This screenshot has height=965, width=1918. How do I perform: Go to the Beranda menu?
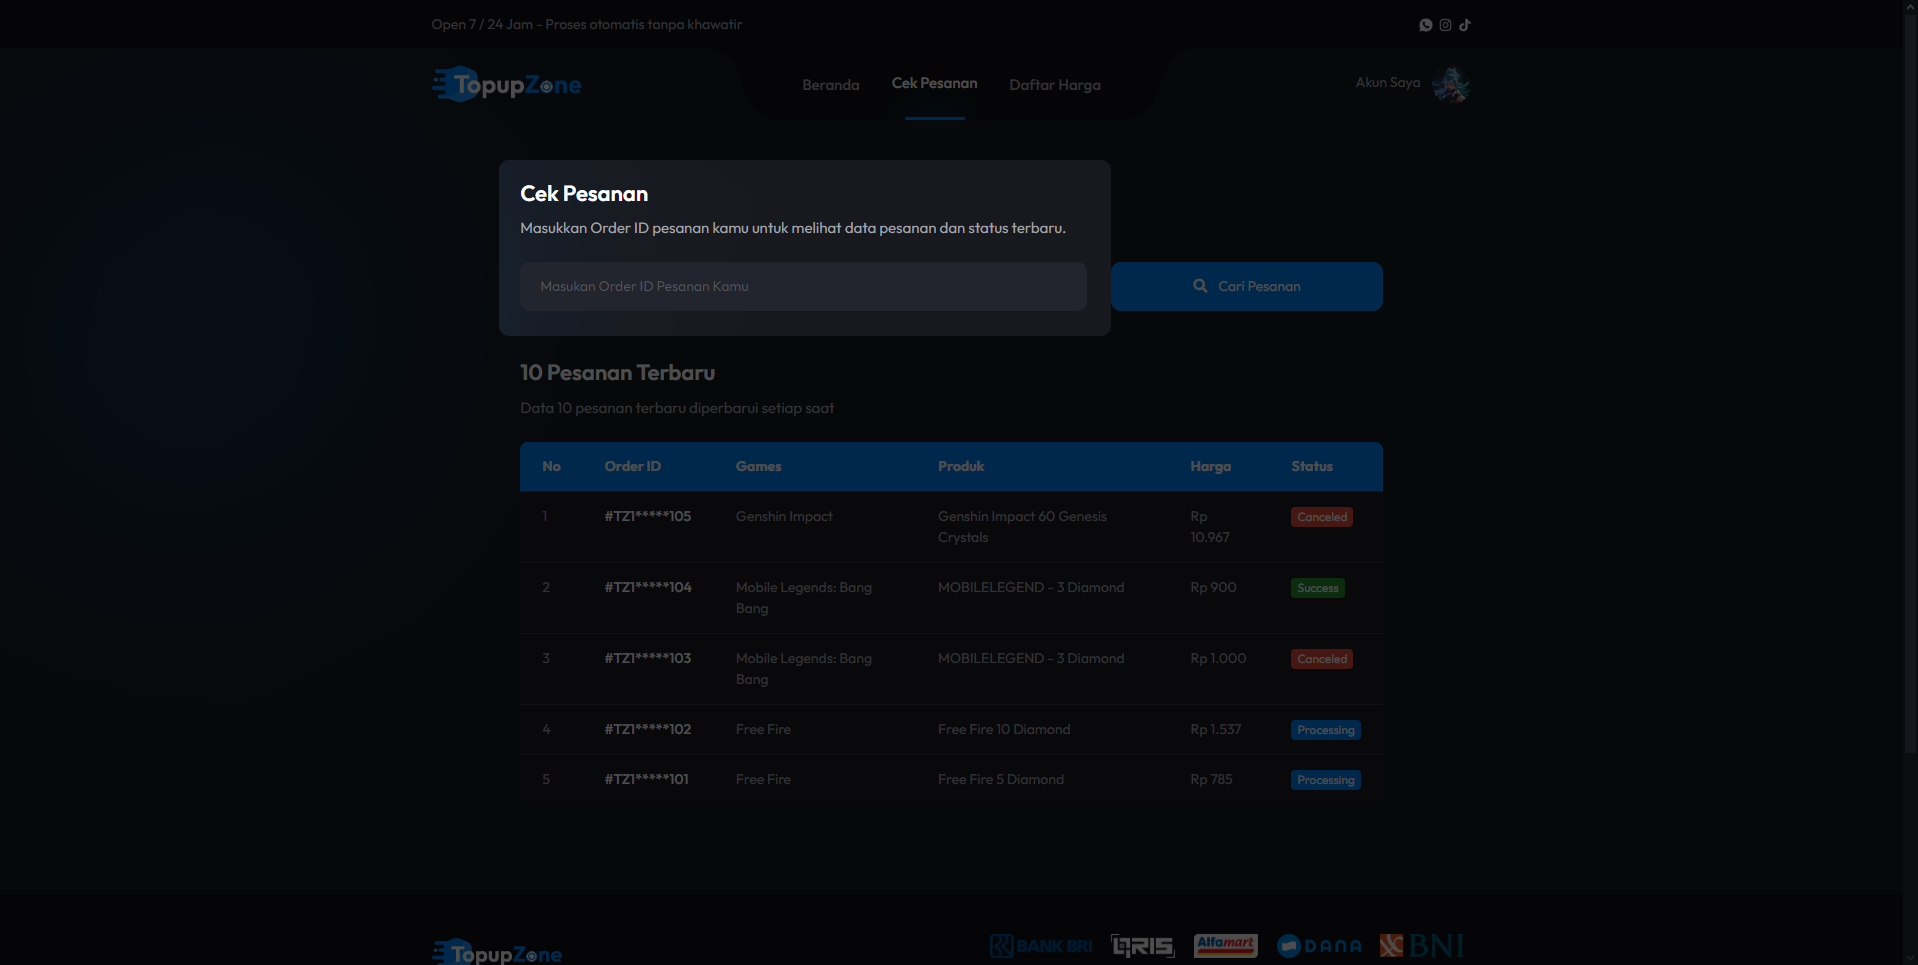831,85
